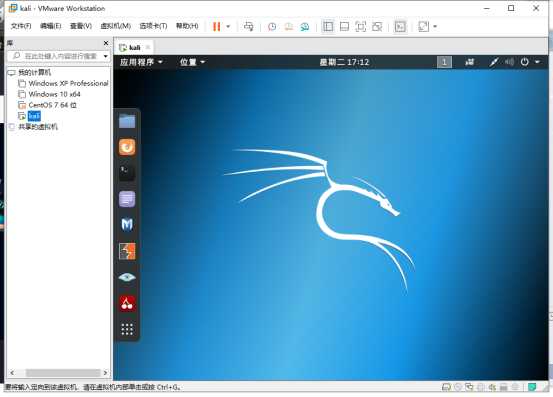Click library scrollbar left arrow
The image size is (553, 397).
pos(12,373)
